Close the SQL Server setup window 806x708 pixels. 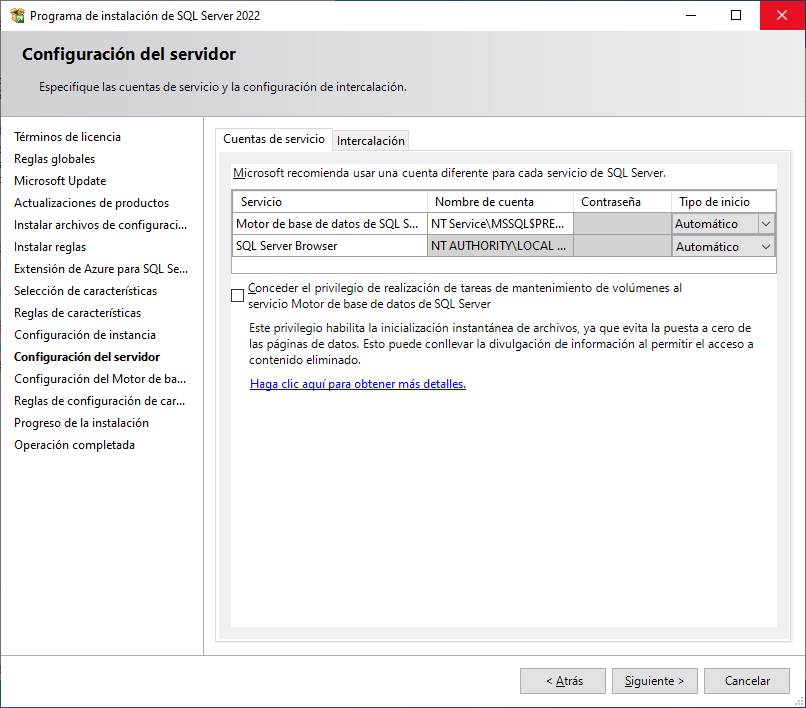[782, 16]
